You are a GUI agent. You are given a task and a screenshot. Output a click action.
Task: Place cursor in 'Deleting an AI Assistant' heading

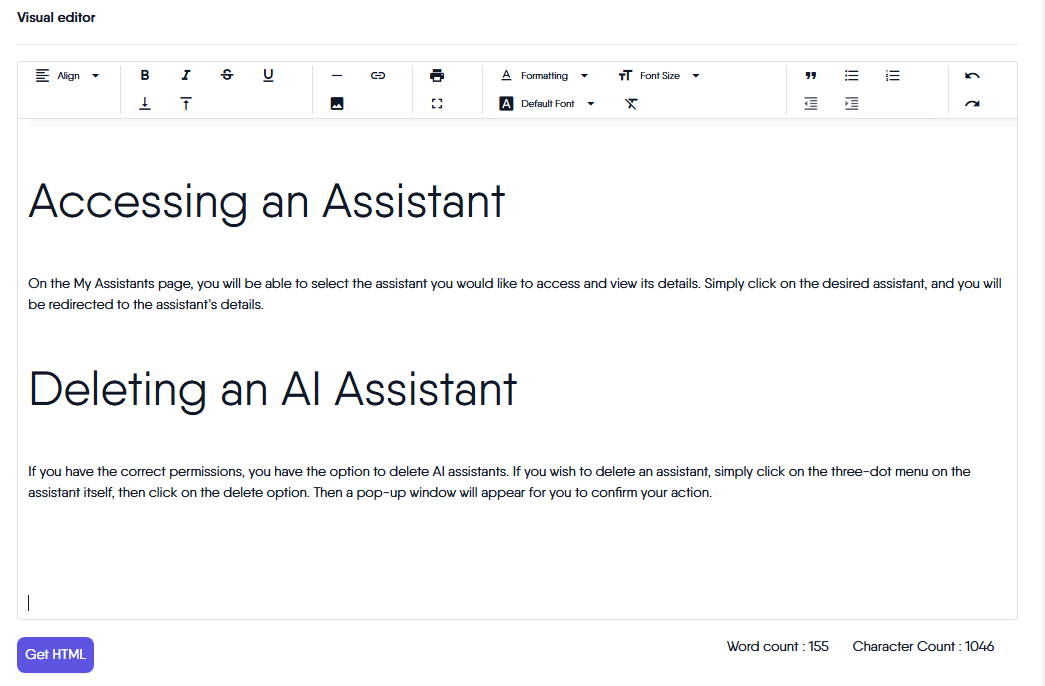[273, 389]
